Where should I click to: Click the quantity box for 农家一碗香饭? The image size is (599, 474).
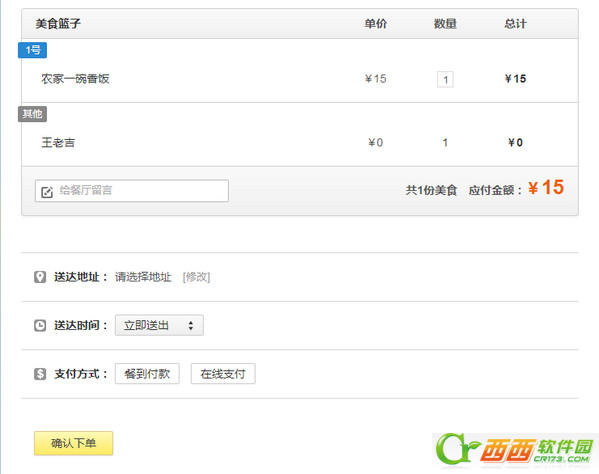click(x=445, y=79)
